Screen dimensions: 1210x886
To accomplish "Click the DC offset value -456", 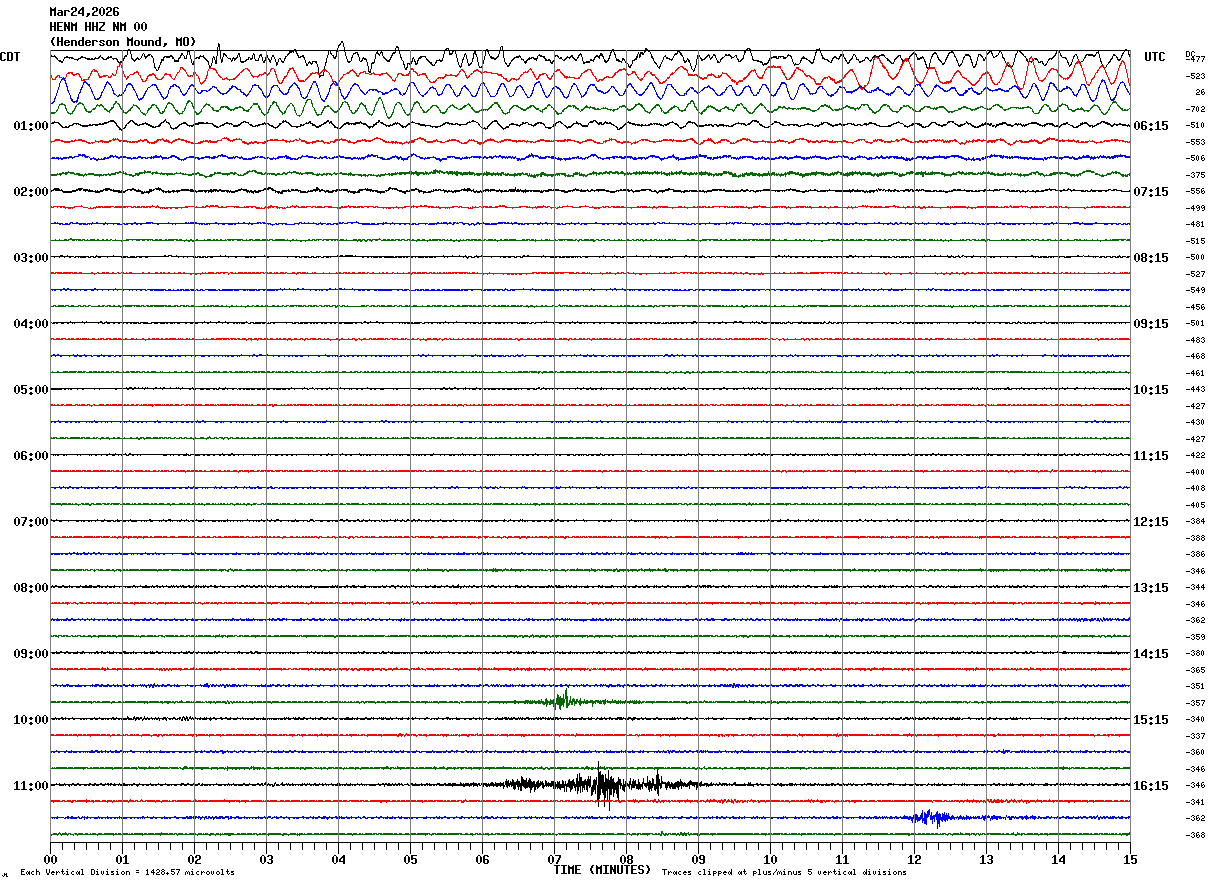I will (1195, 307).
